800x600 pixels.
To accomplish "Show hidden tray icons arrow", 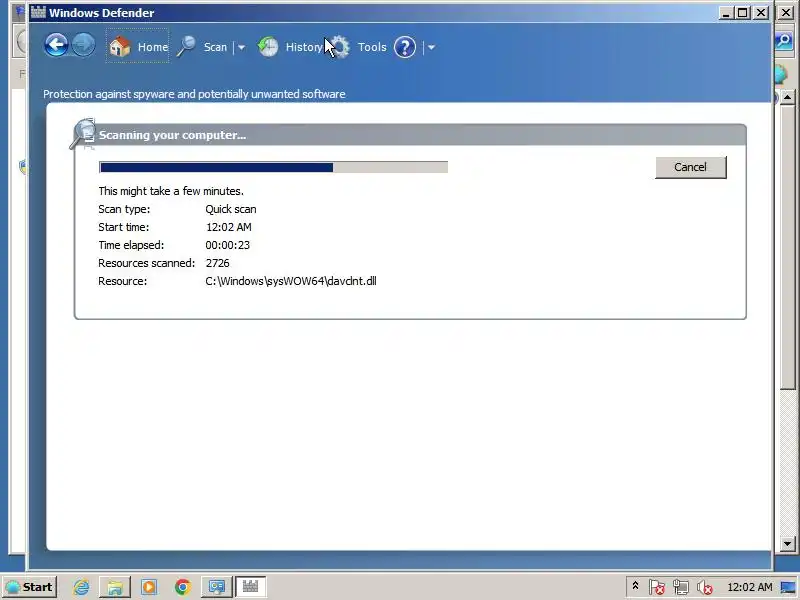I will click(x=635, y=586).
